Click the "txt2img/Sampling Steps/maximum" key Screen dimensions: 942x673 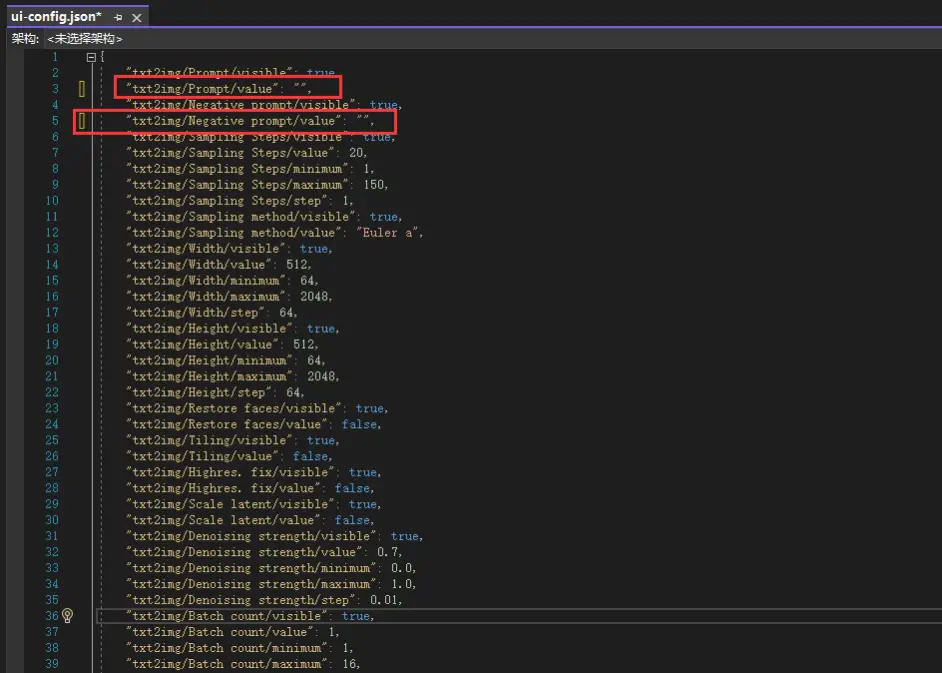click(x=237, y=184)
